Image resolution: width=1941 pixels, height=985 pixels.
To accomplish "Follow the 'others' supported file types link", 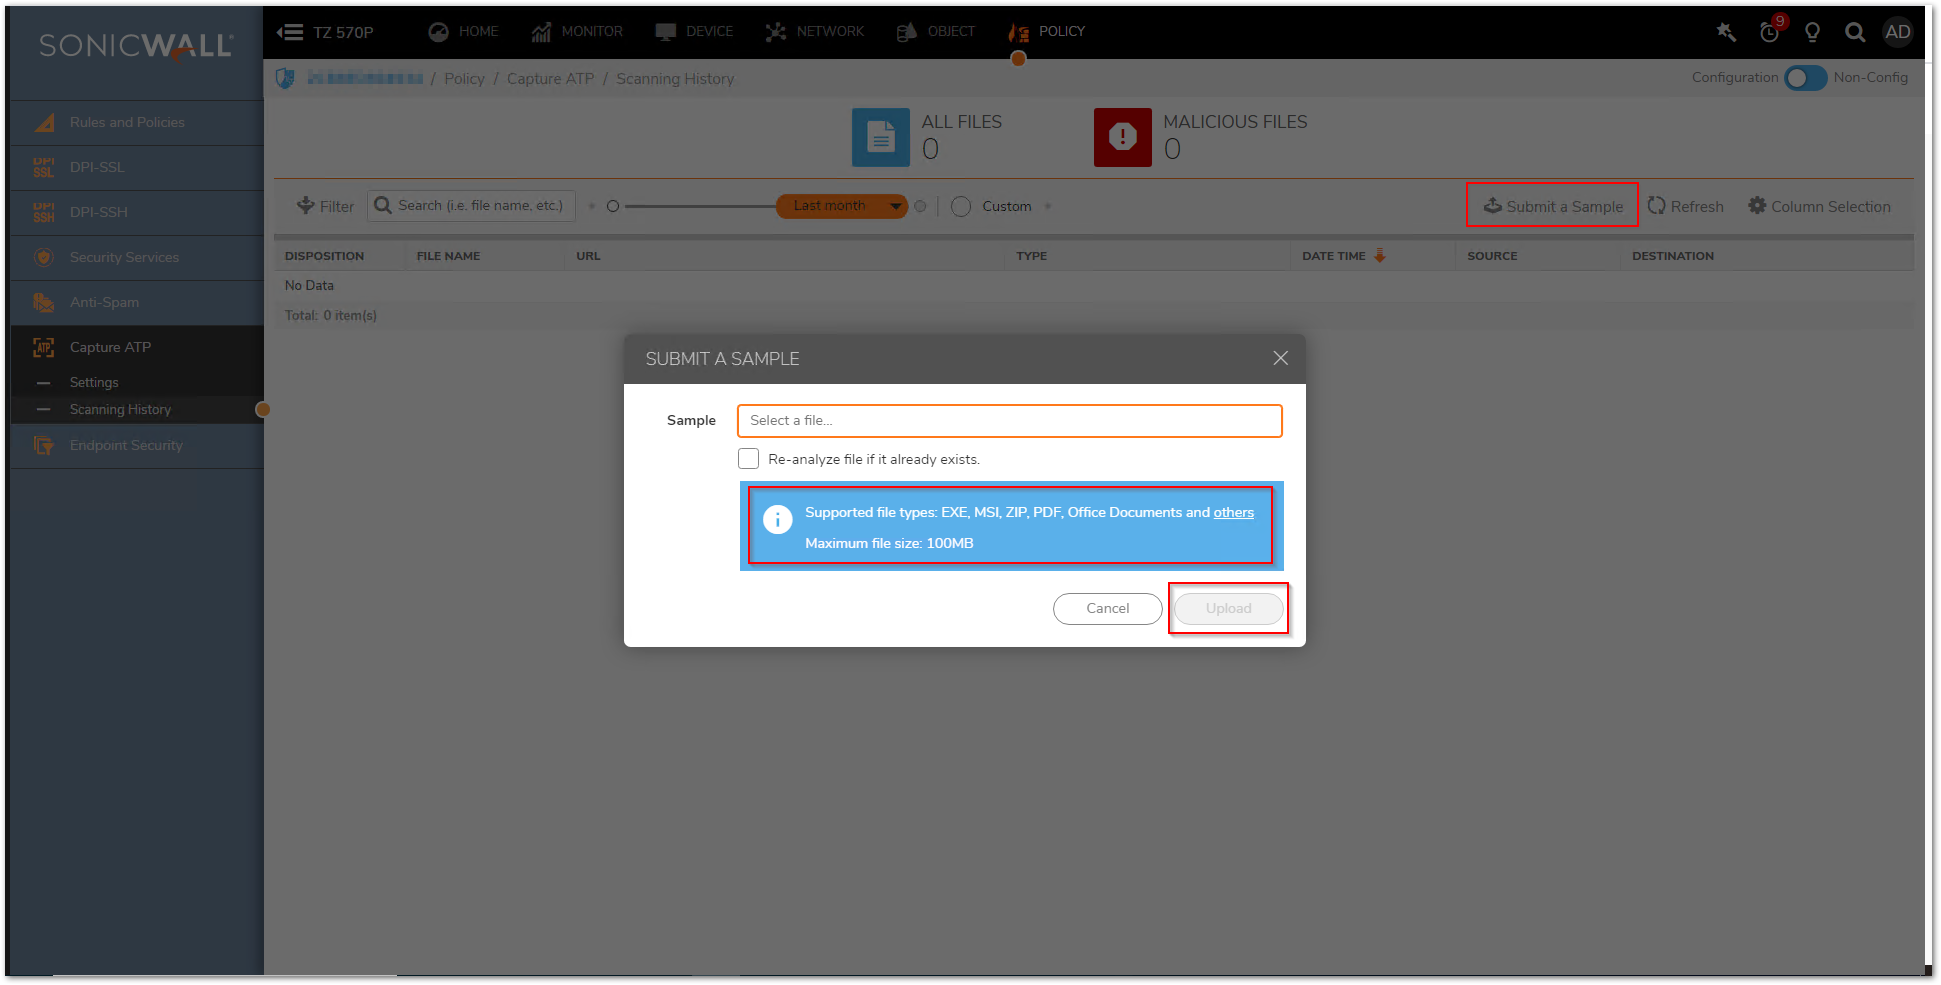I will [1233, 512].
